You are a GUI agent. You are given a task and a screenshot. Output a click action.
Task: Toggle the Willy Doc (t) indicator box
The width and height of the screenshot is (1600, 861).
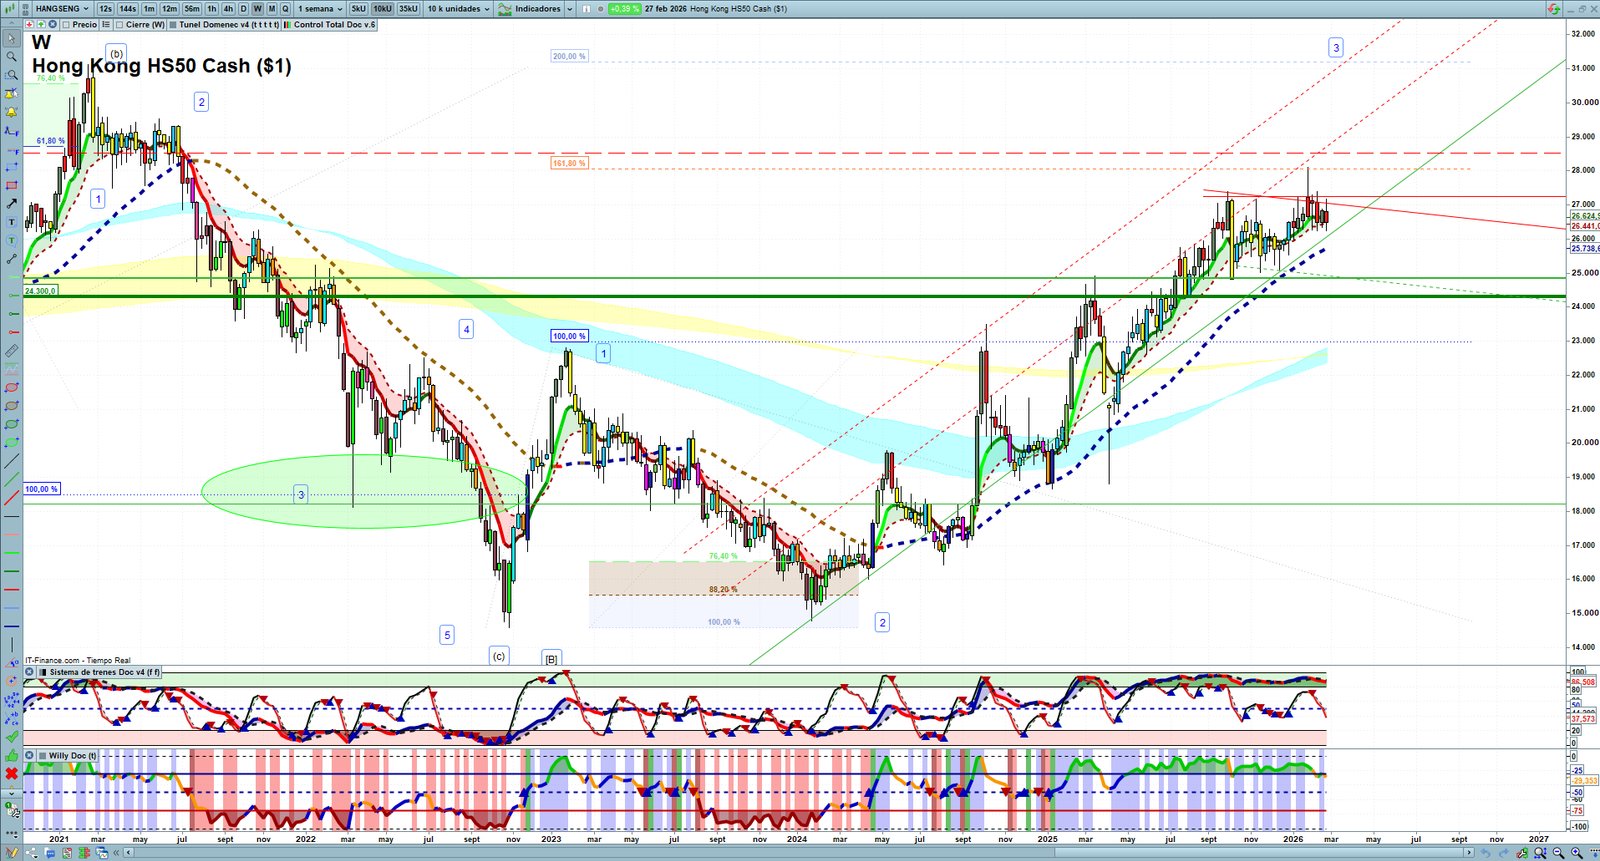pyautogui.click(x=42, y=756)
